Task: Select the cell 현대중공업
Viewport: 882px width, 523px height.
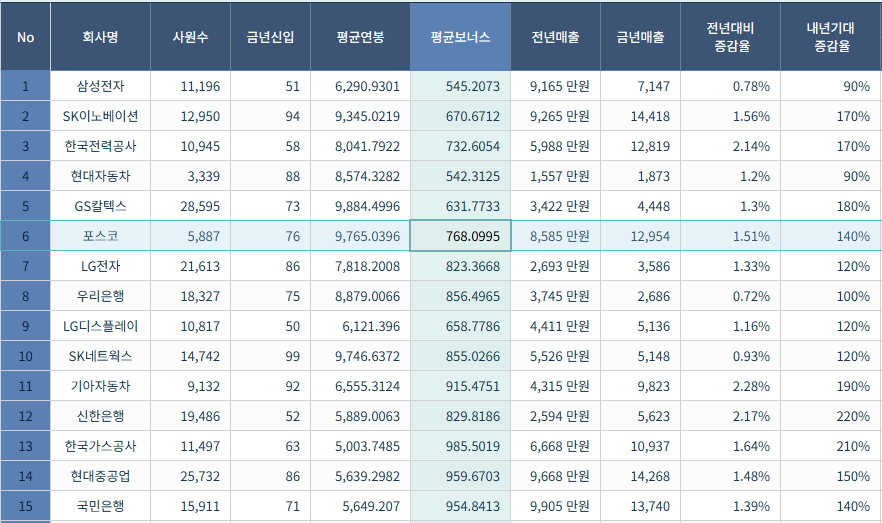Action: [x=100, y=476]
